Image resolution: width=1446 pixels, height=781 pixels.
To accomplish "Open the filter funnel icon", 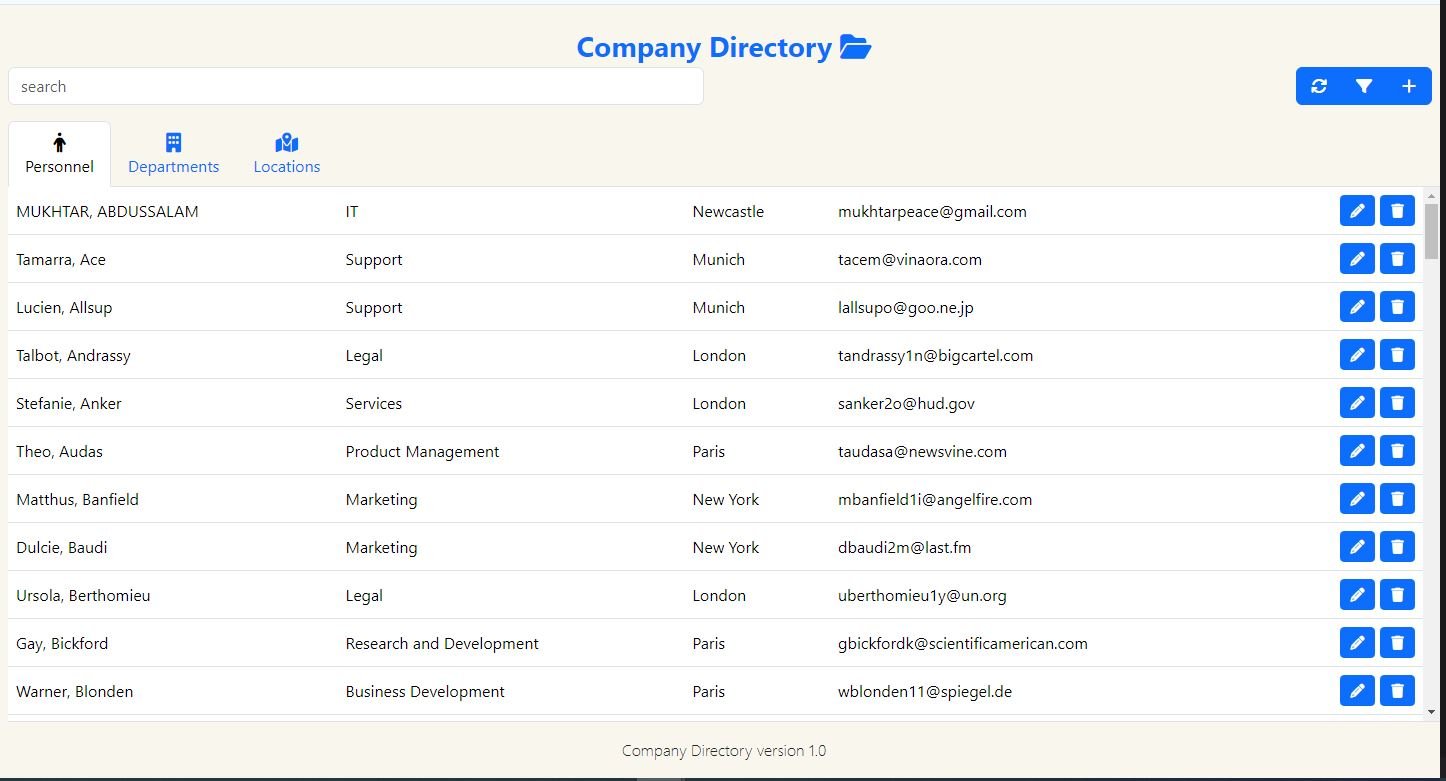I will coord(1364,86).
